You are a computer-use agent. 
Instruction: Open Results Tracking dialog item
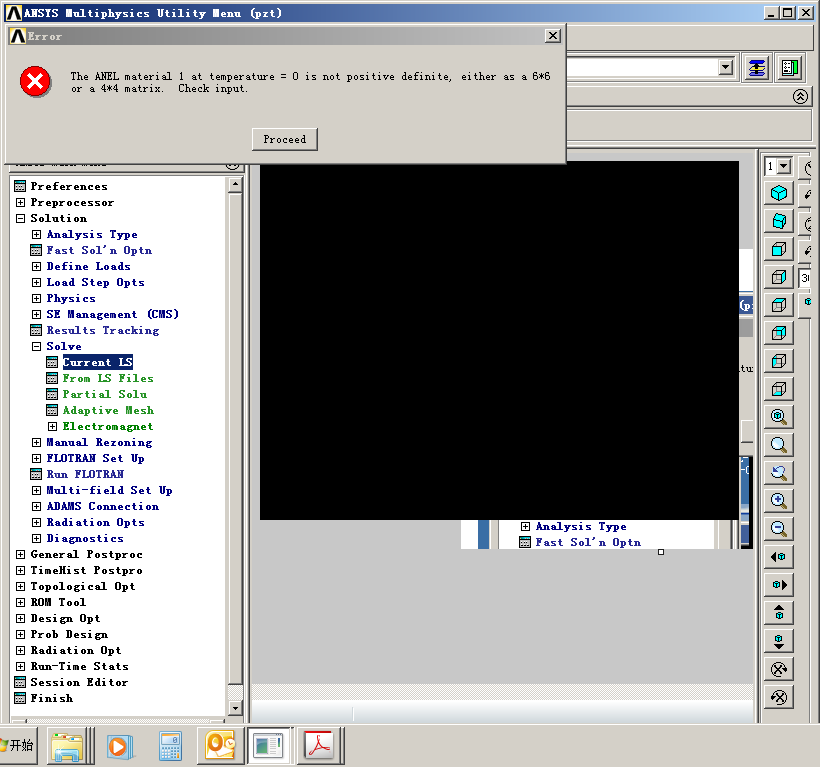point(102,330)
